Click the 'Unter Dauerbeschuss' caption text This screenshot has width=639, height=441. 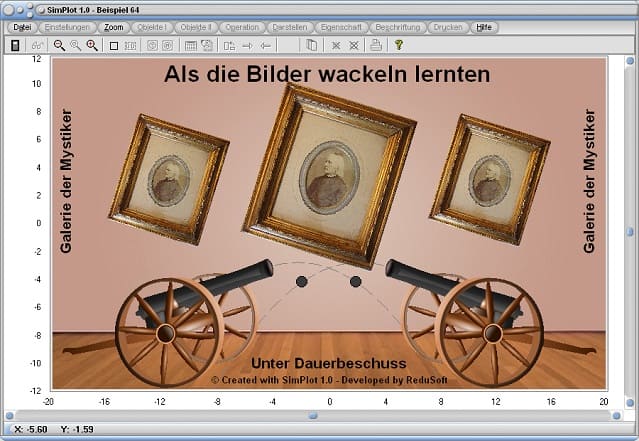click(x=328, y=363)
